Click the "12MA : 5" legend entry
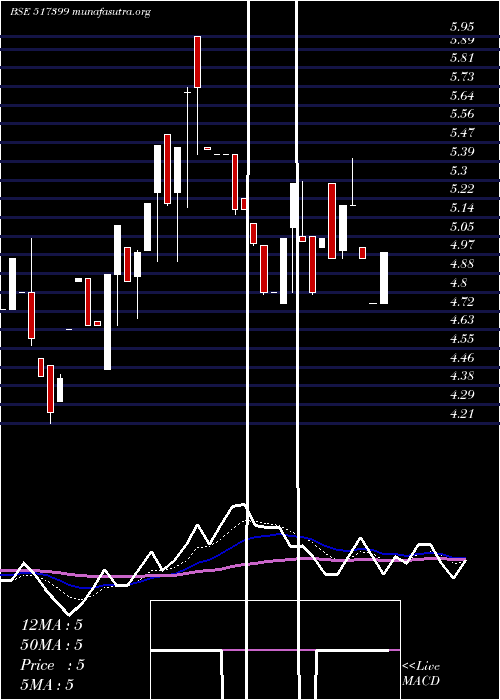The width and height of the screenshot is (500, 700). coord(52,625)
